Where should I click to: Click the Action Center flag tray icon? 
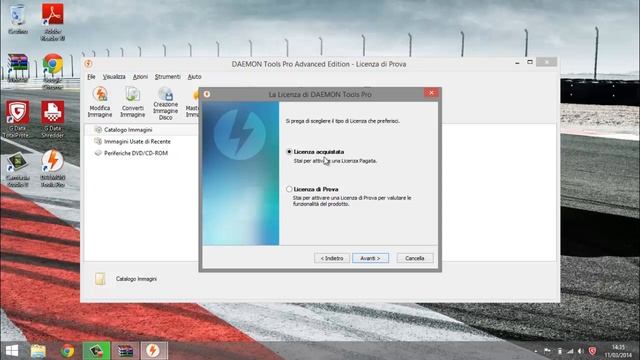click(547, 351)
